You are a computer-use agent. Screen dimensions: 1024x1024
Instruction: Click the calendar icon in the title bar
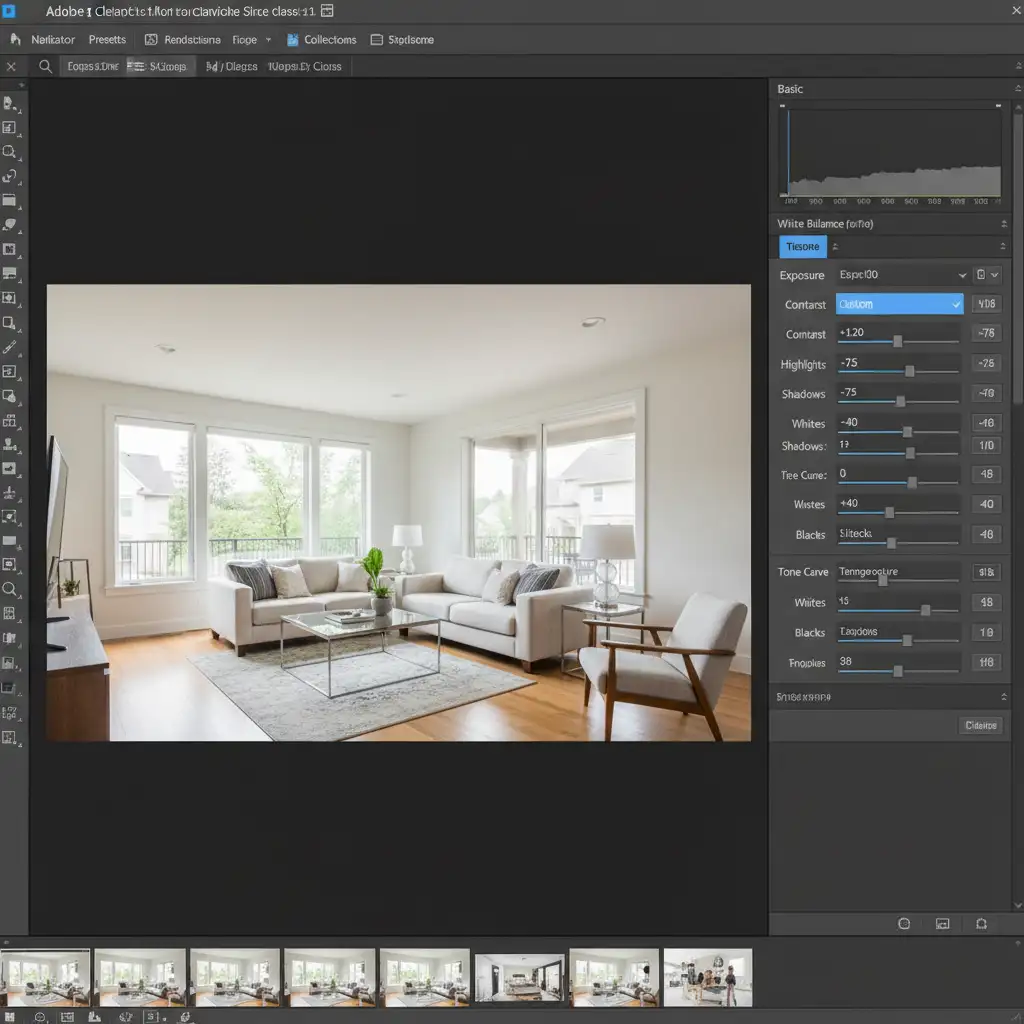326,11
